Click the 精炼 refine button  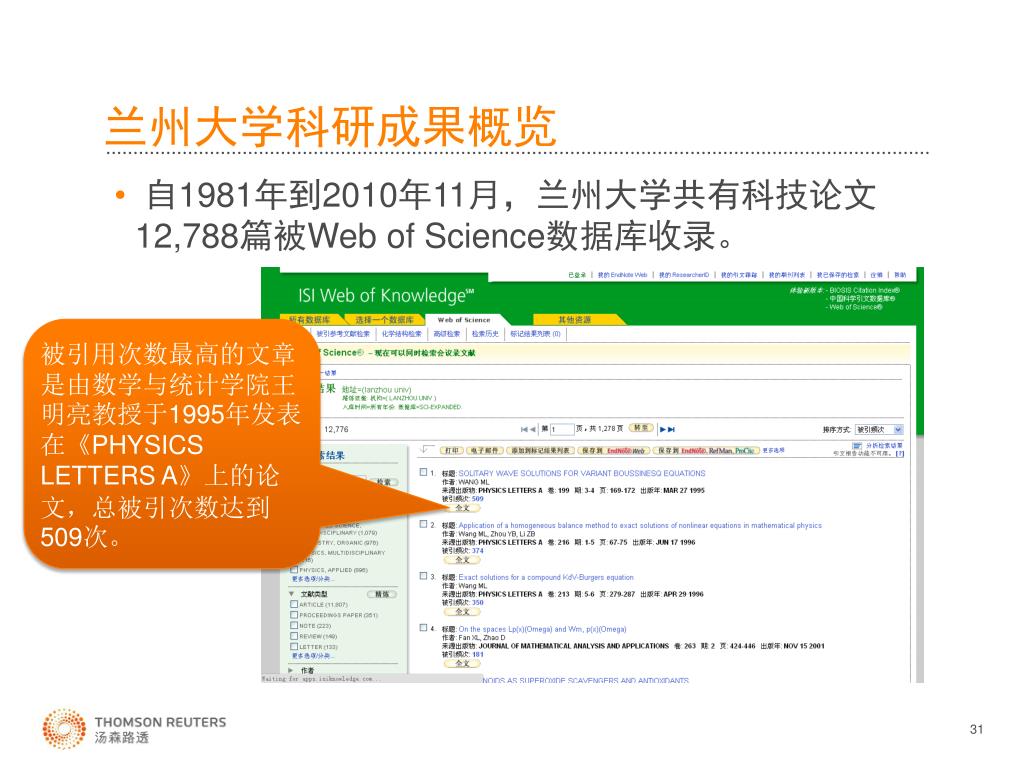[382, 594]
